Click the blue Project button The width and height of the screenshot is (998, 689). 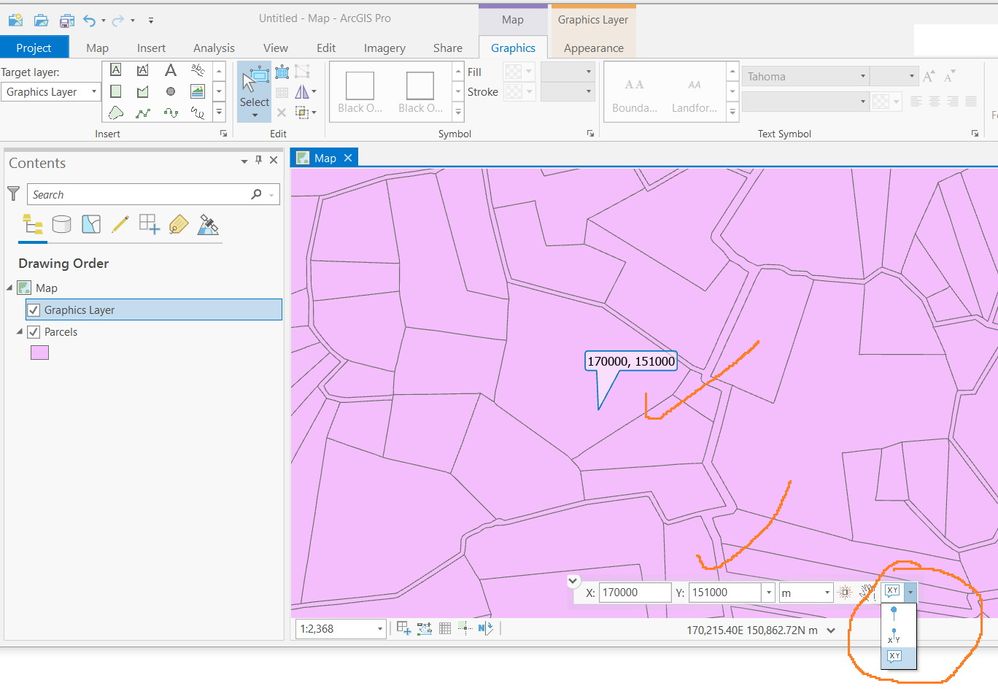coord(34,48)
